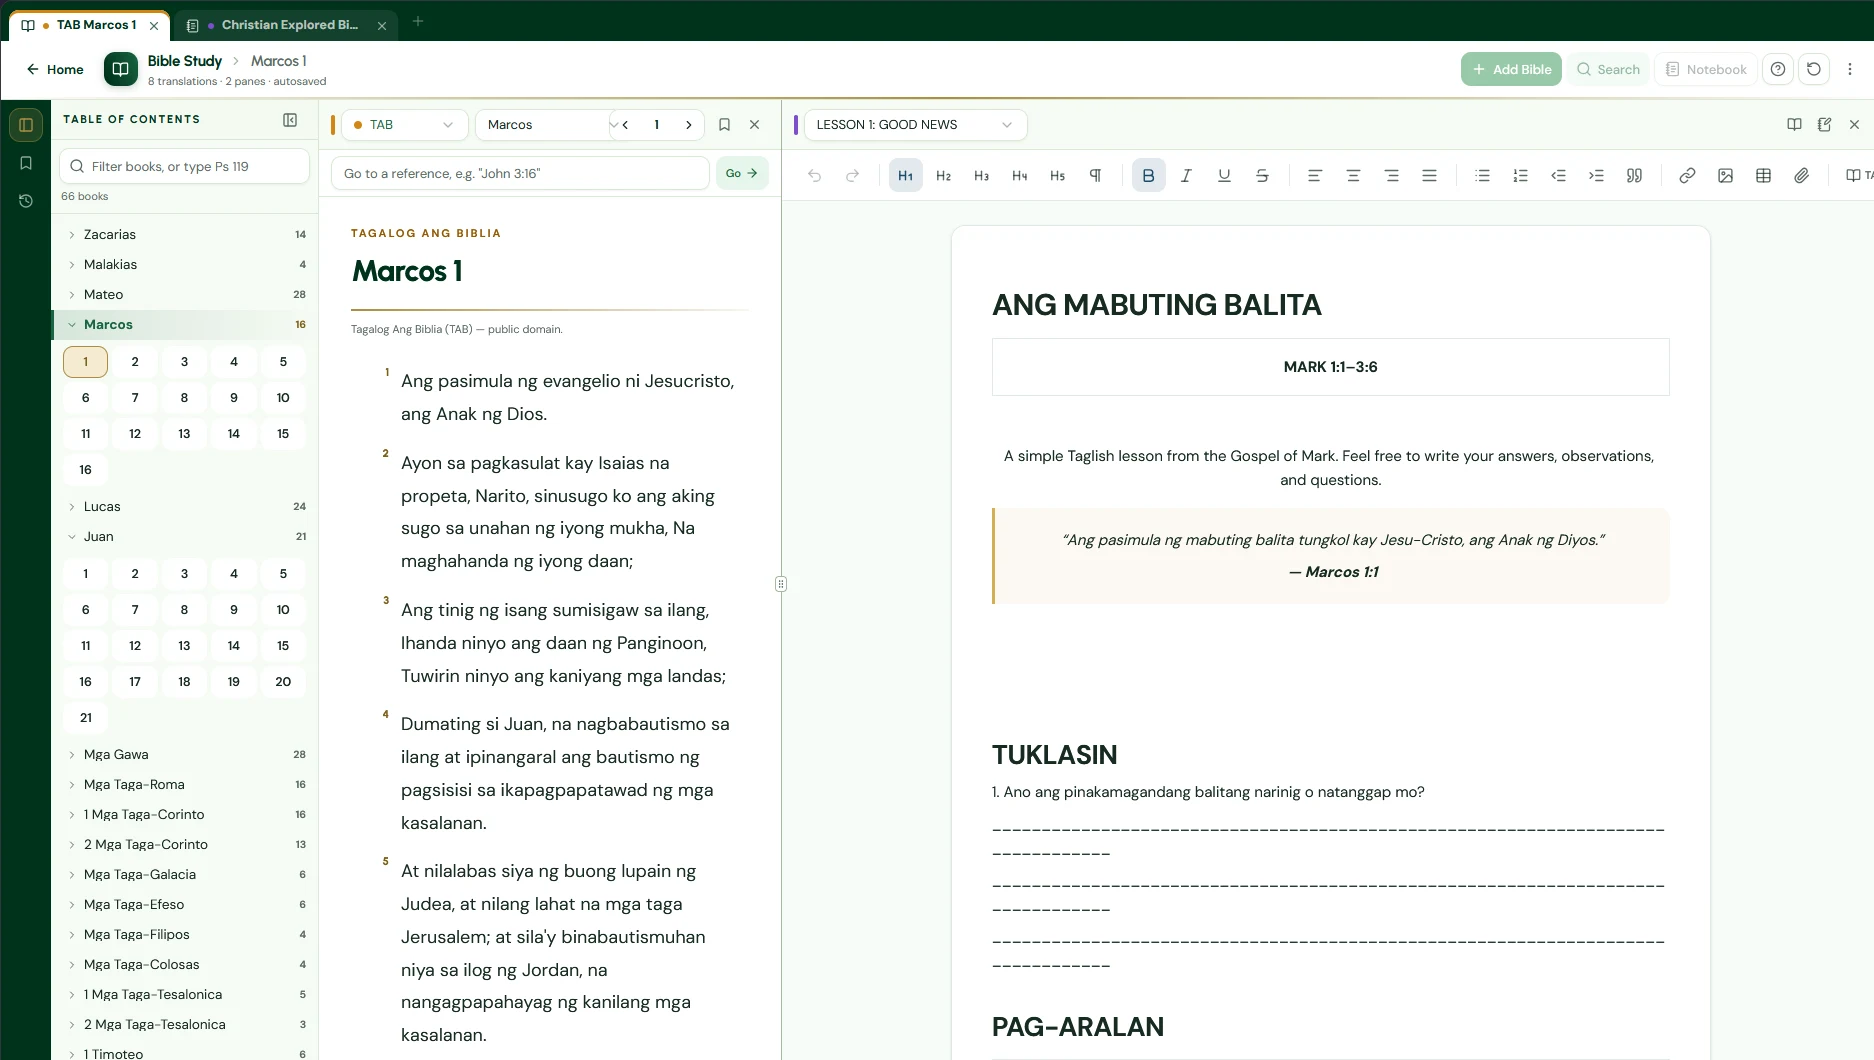Toggle bold formatting in editor
1874x1060 pixels.
1148,175
